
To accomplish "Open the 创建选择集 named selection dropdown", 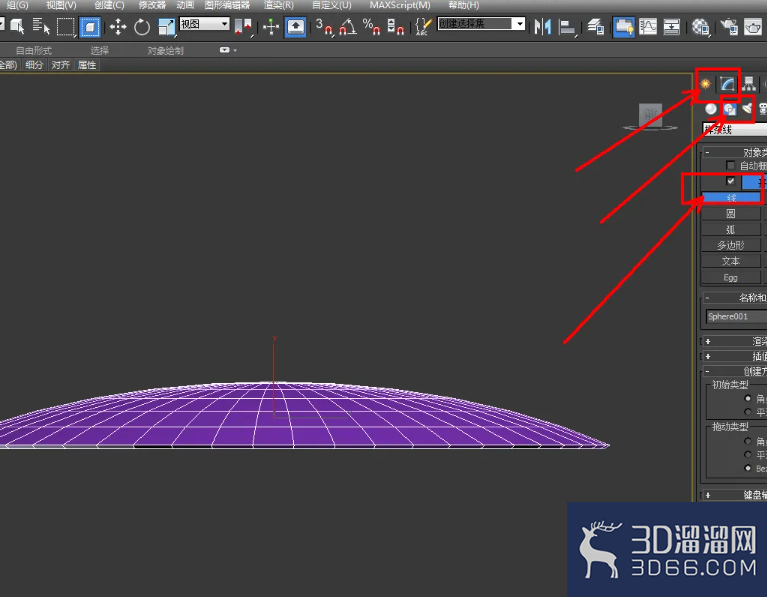I will click(481, 23).
